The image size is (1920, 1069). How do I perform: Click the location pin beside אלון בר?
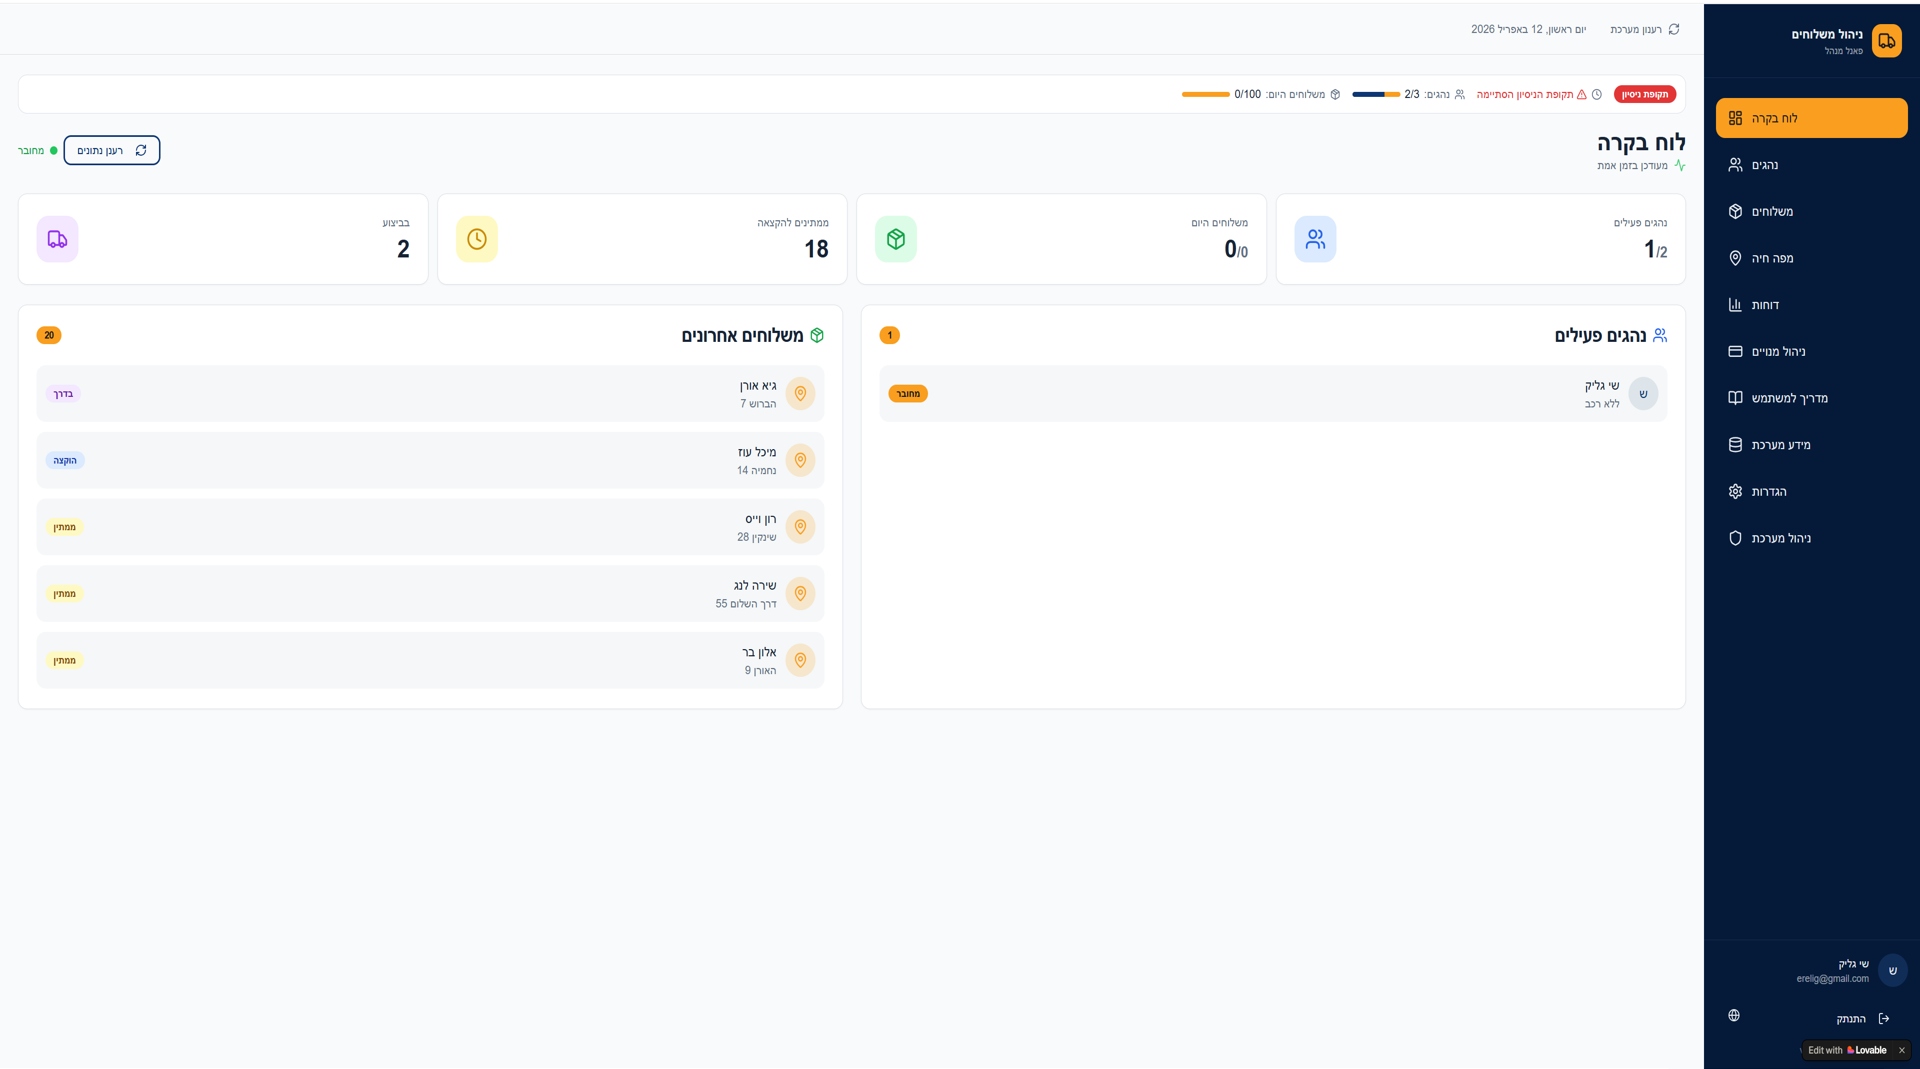800,661
